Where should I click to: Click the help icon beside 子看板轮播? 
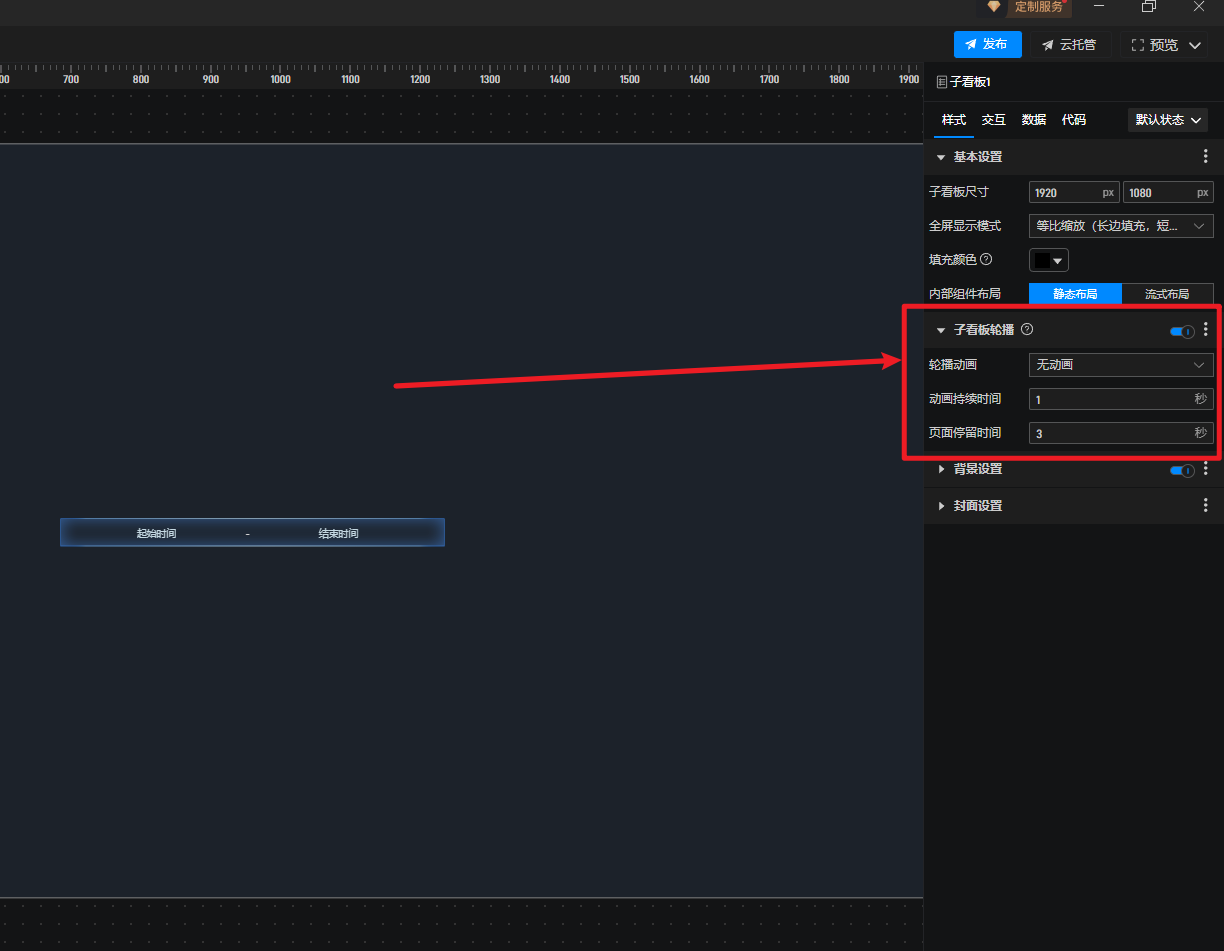tap(1027, 330)
